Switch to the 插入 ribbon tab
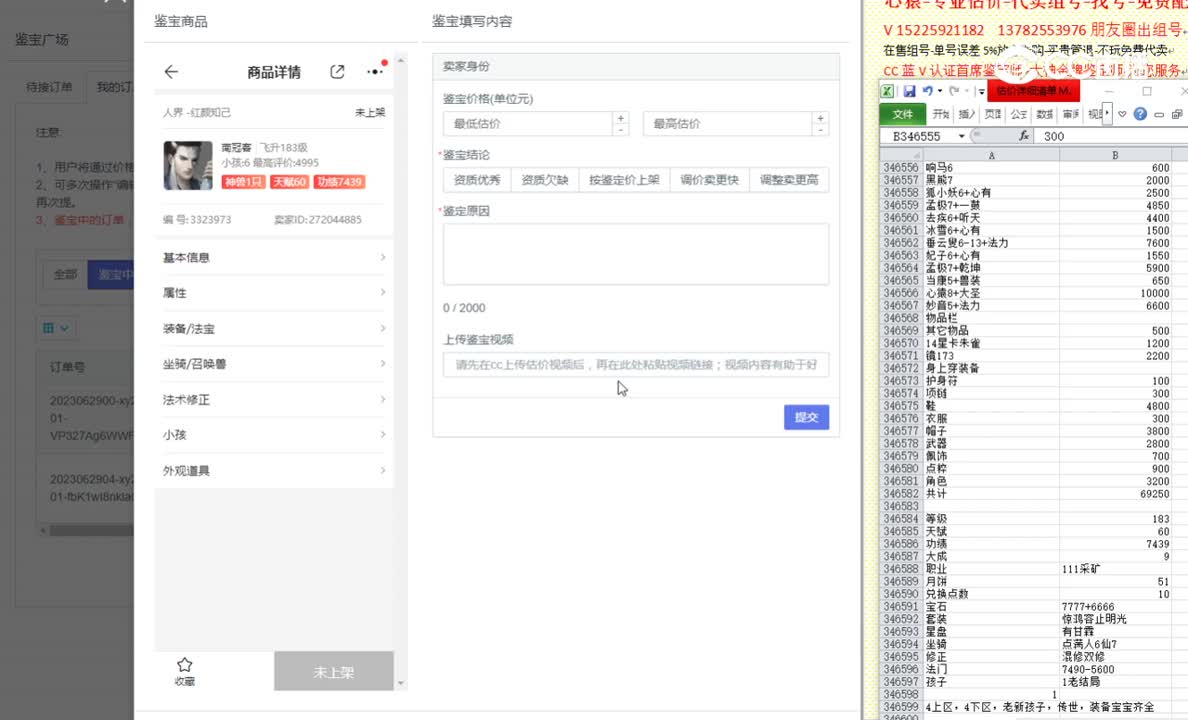The height and width of the screenshot is (720, 1188). (965, 113)
